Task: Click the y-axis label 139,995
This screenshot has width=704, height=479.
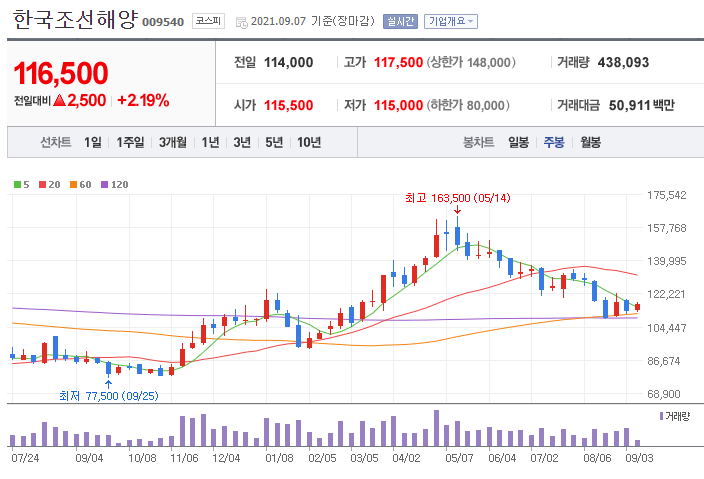Action: tap(667, 261)
